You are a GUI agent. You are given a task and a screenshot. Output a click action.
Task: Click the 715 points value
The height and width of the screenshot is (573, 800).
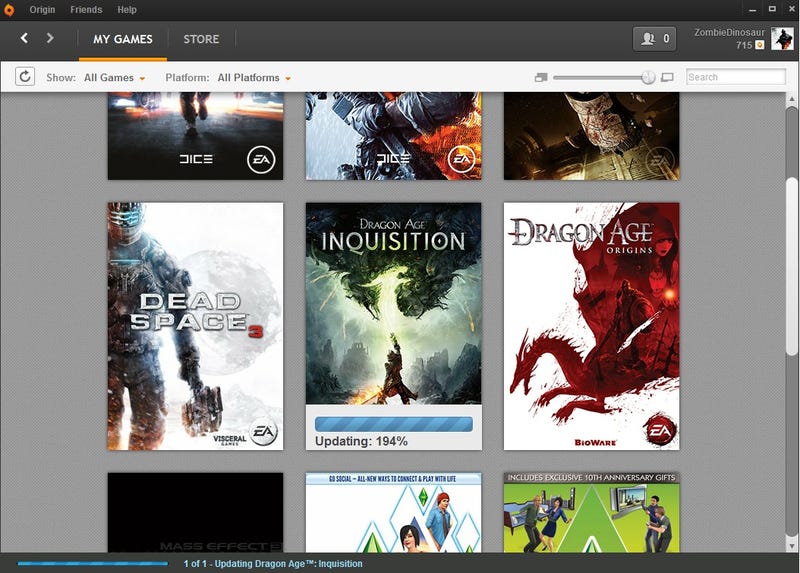click(743, 45)
